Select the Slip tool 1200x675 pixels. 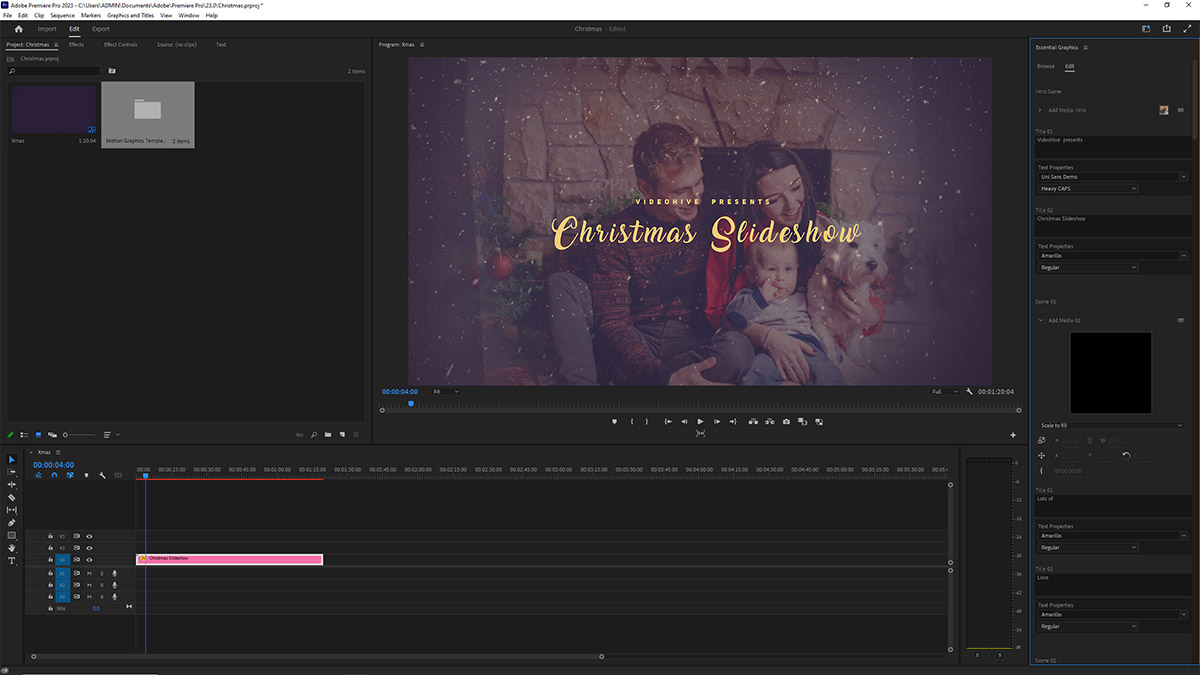point(12,510)
